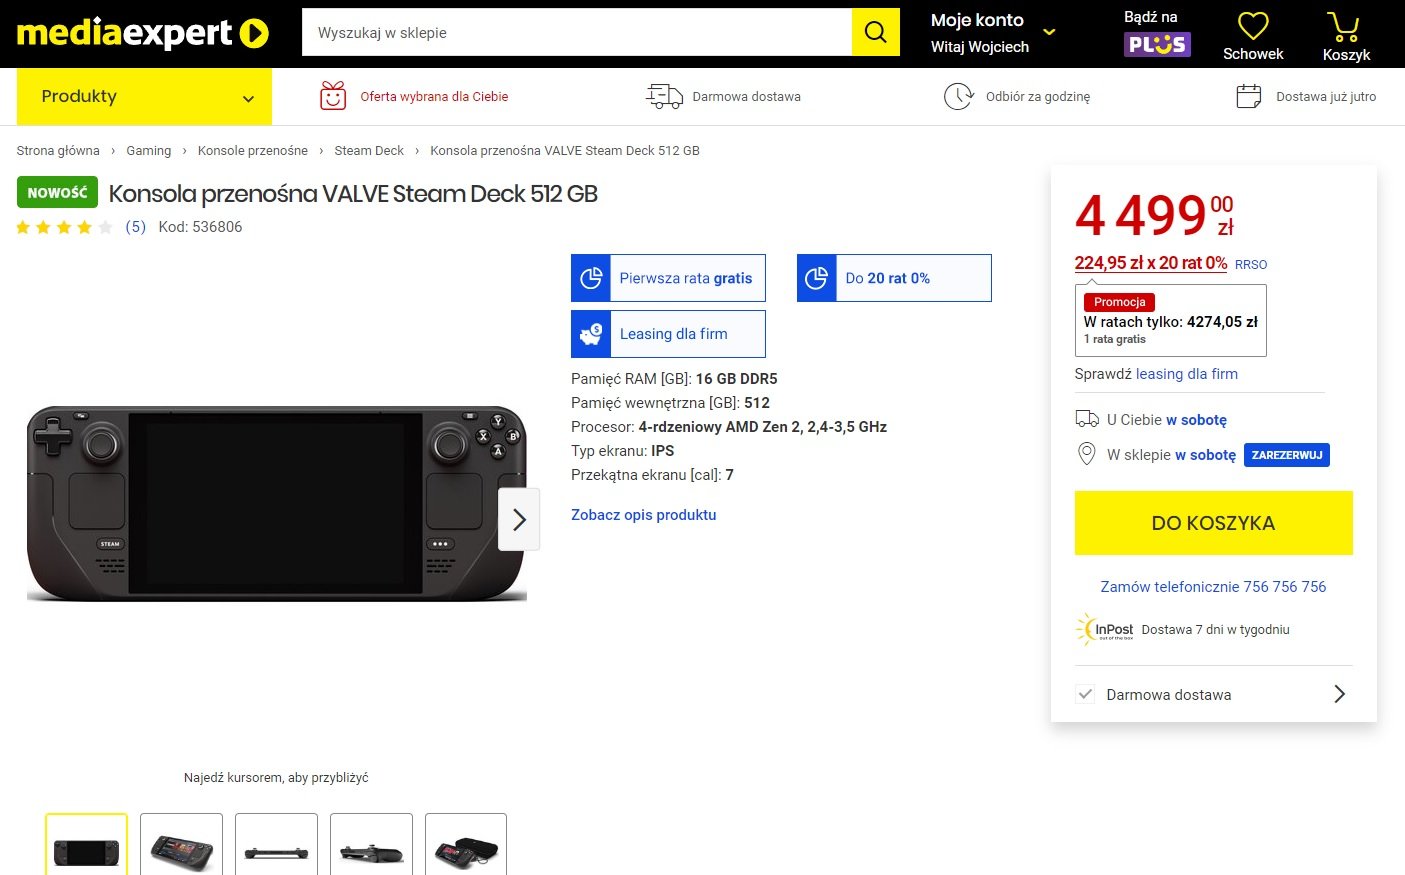This screenshot has width=1405, height=875.
Task: Open the Koszyk shopping cart icon
Action: pos(1345,27)
